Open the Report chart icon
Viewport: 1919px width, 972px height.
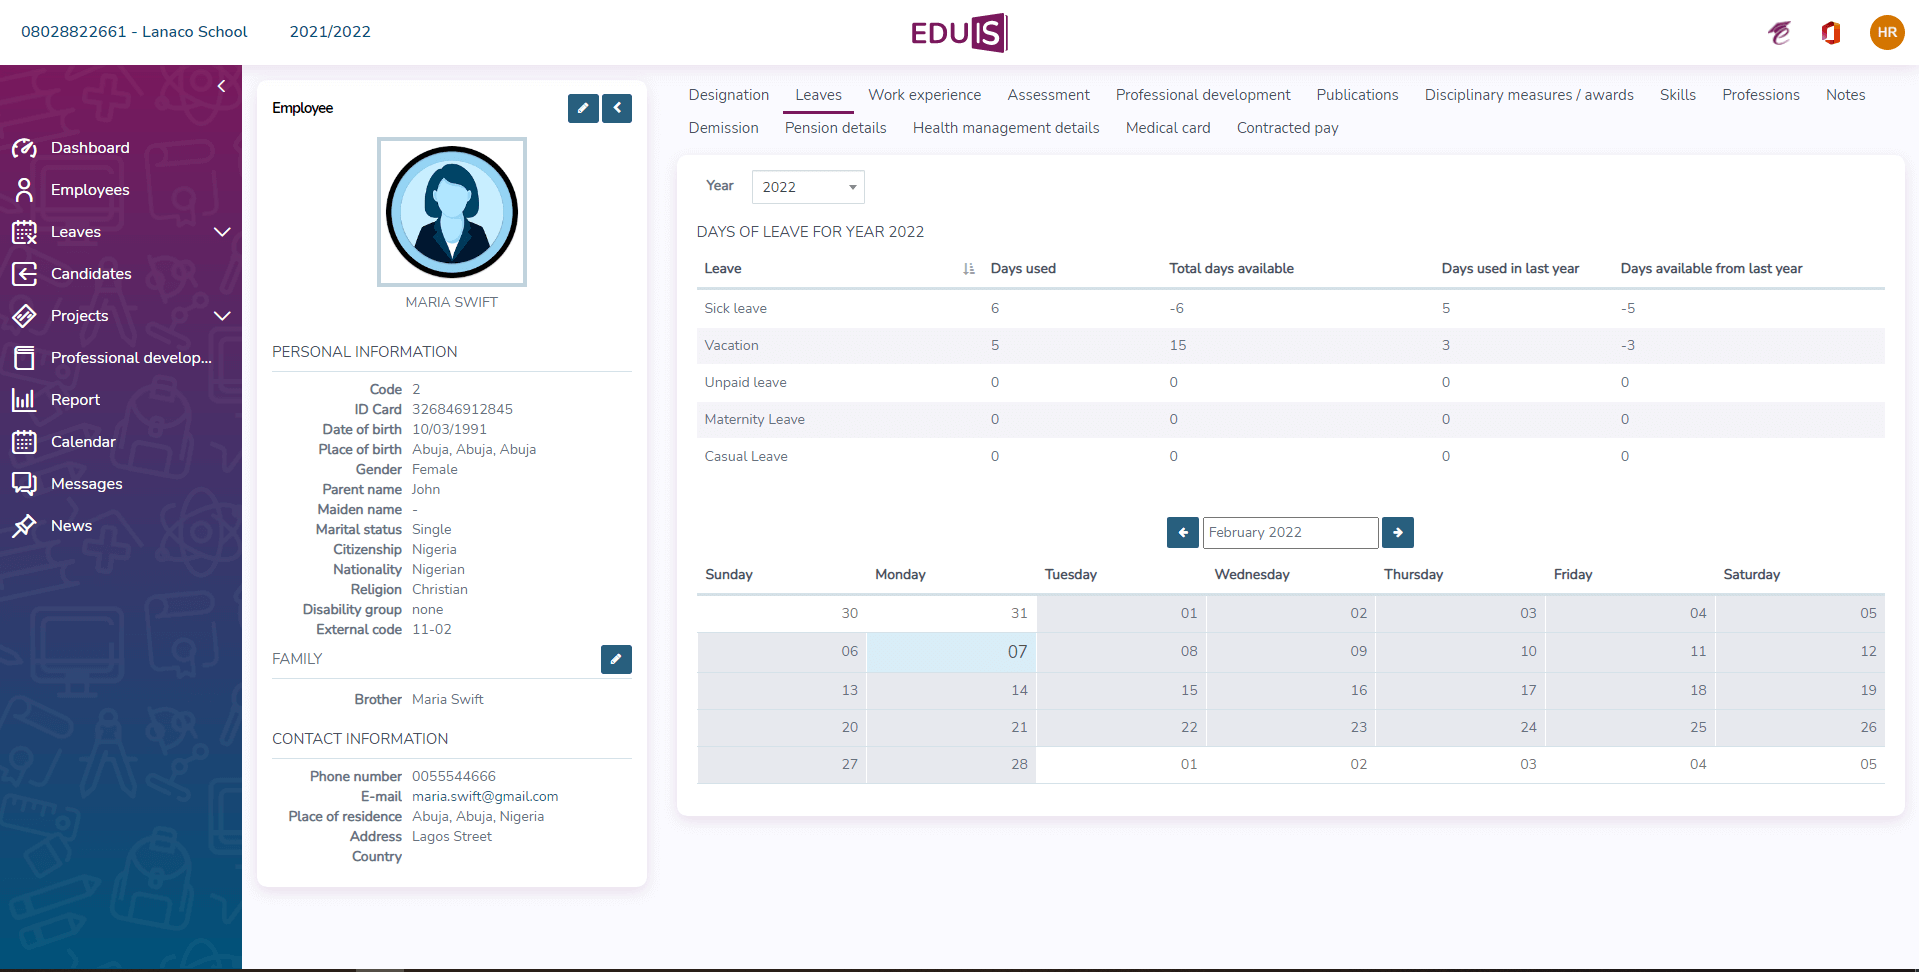(24, 400)
